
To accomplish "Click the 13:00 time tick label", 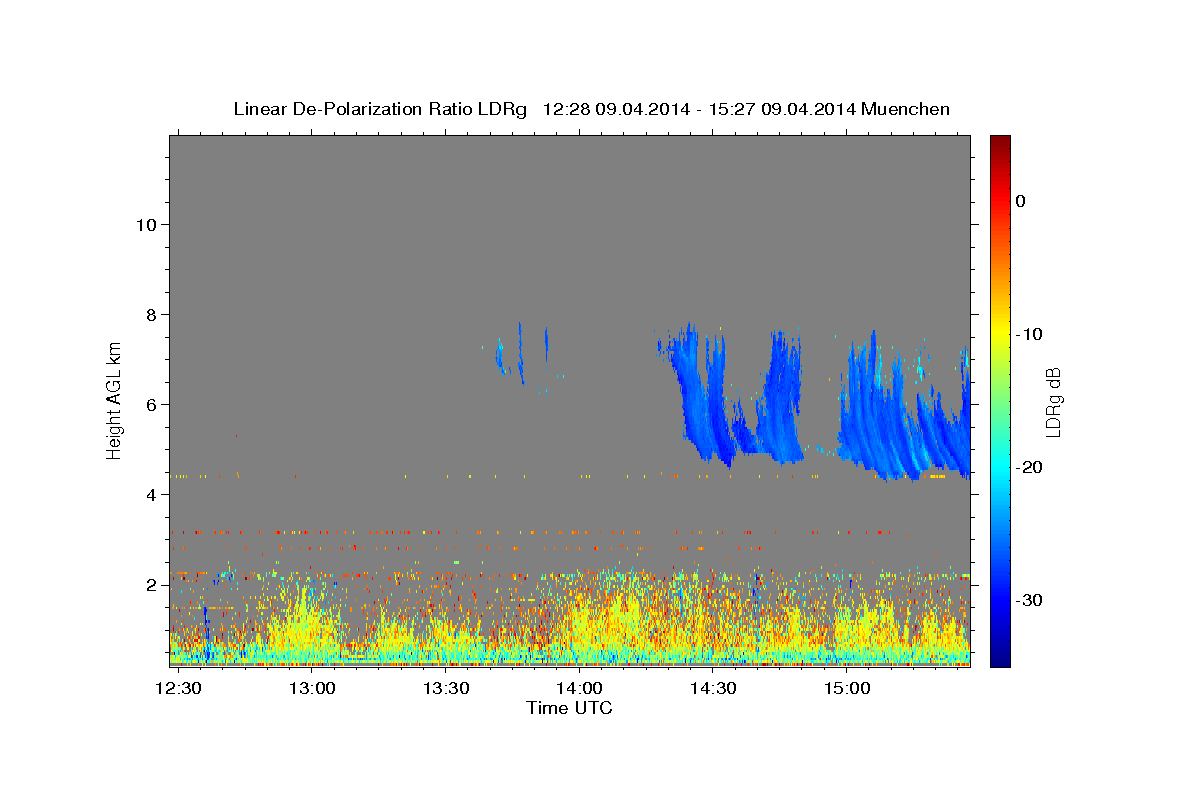I will [311, 689].
